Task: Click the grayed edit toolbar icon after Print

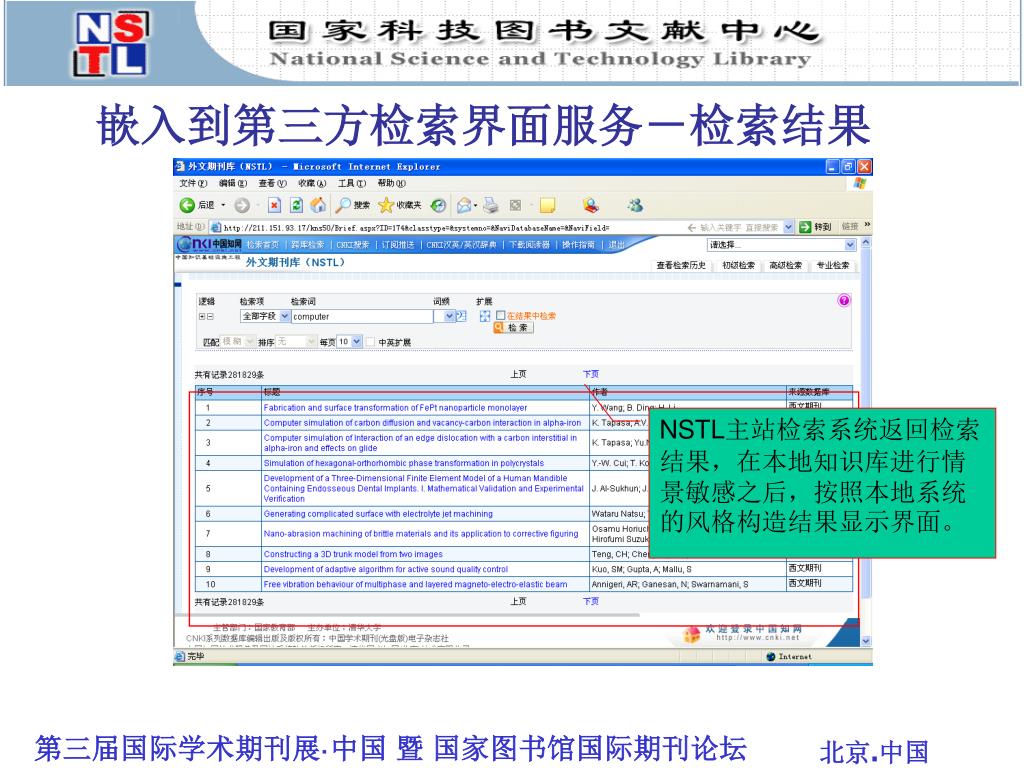Action: (515, 205)
